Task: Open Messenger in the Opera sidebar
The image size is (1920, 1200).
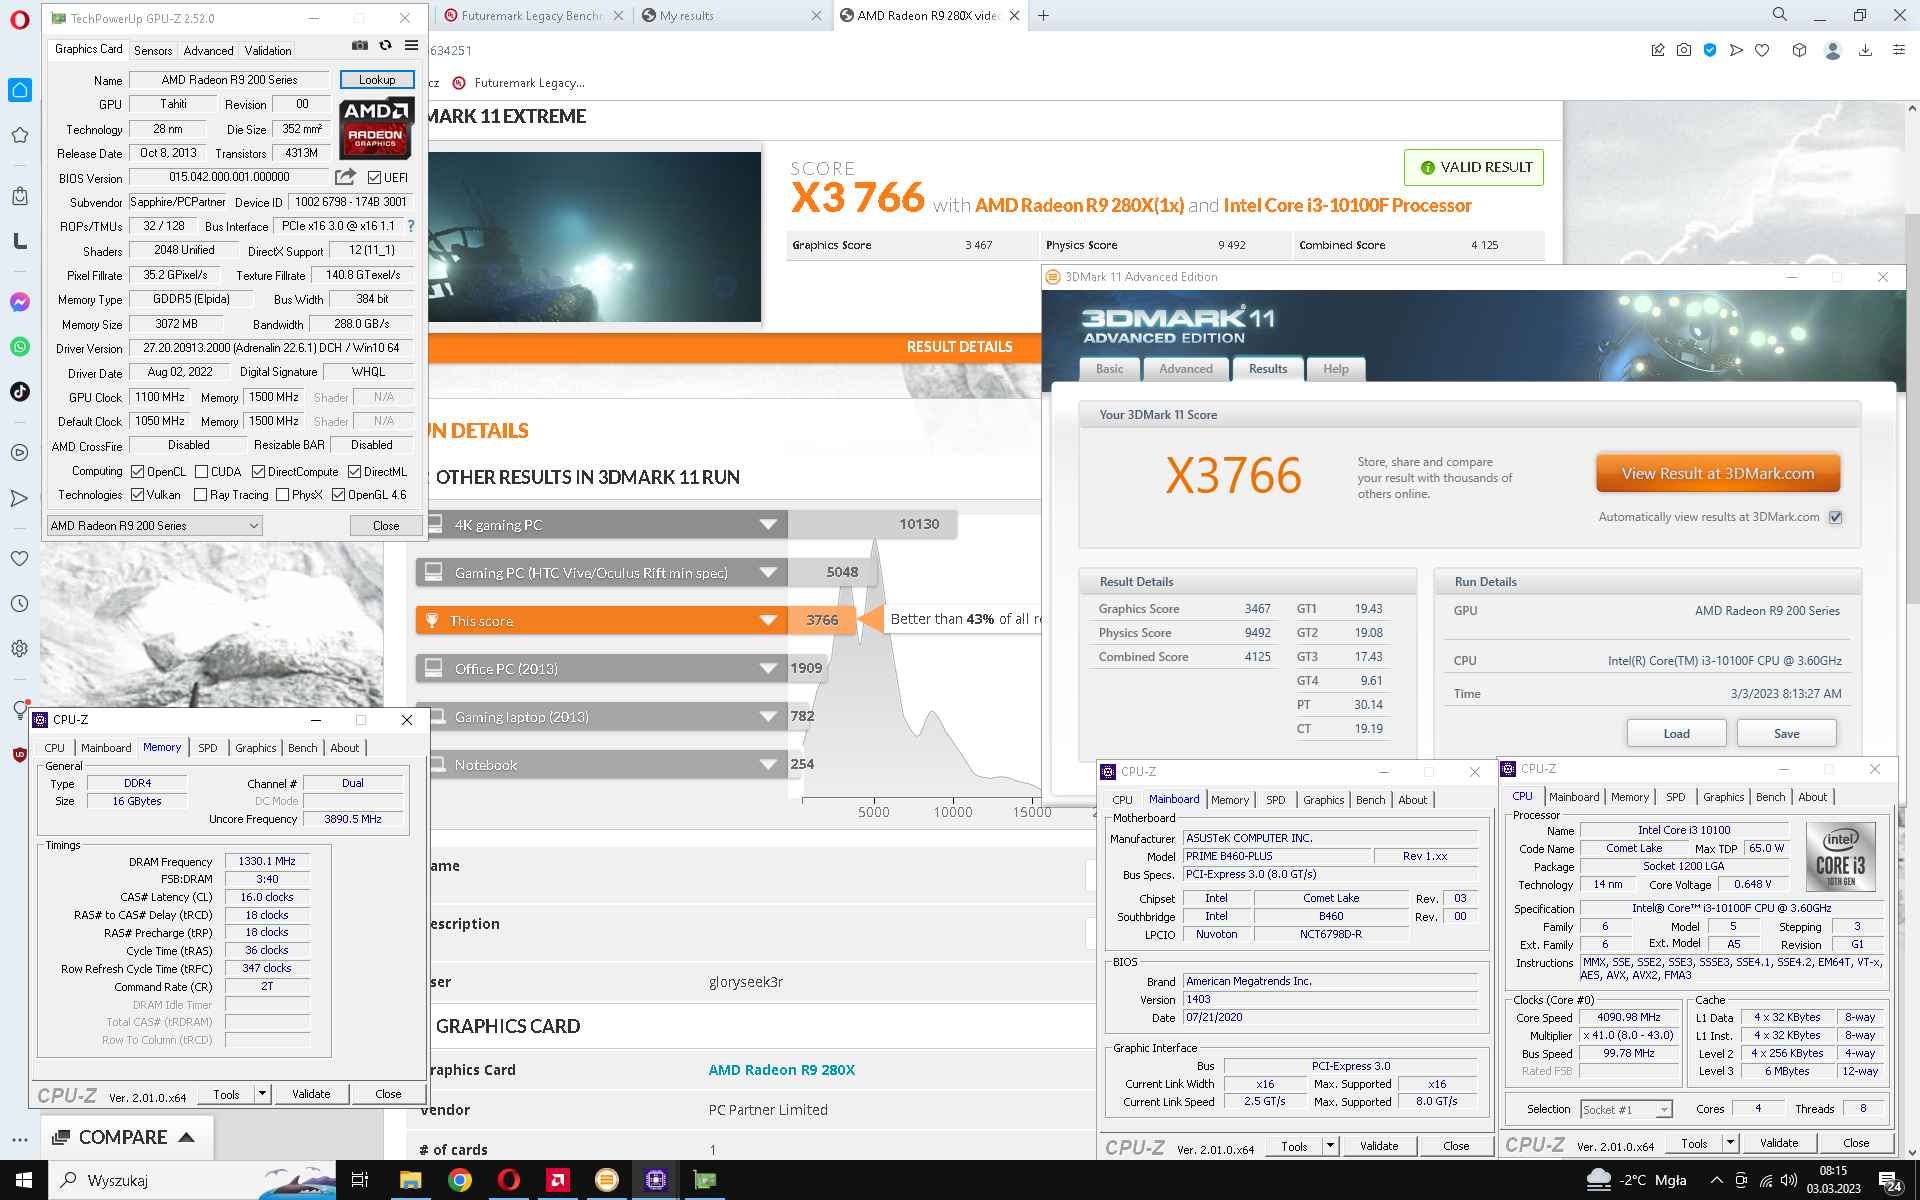Action: coord(20,302)
